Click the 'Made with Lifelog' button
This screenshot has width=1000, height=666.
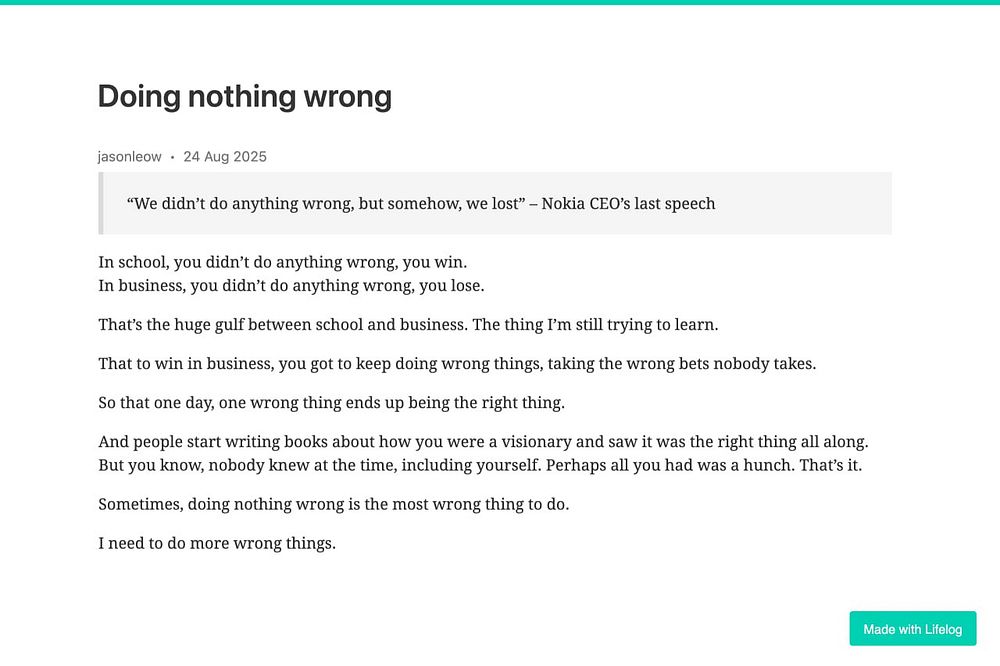click(912, 629)
